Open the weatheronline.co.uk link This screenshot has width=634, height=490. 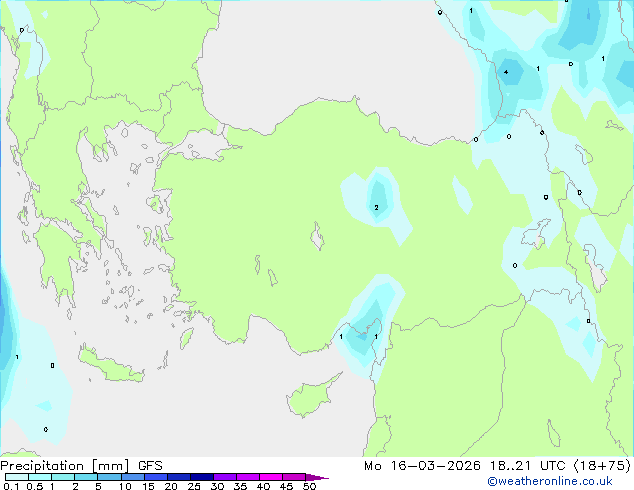pos(550,481)
